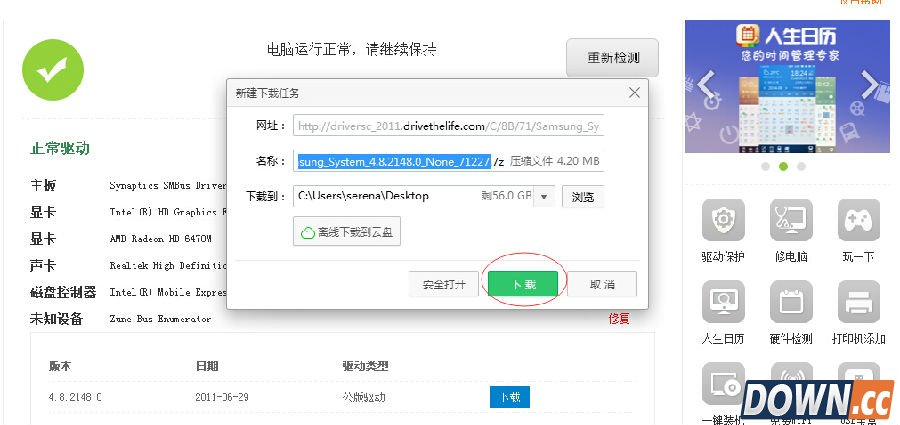Select the 声卡 Realtek High Definition row

pos(127,266)
